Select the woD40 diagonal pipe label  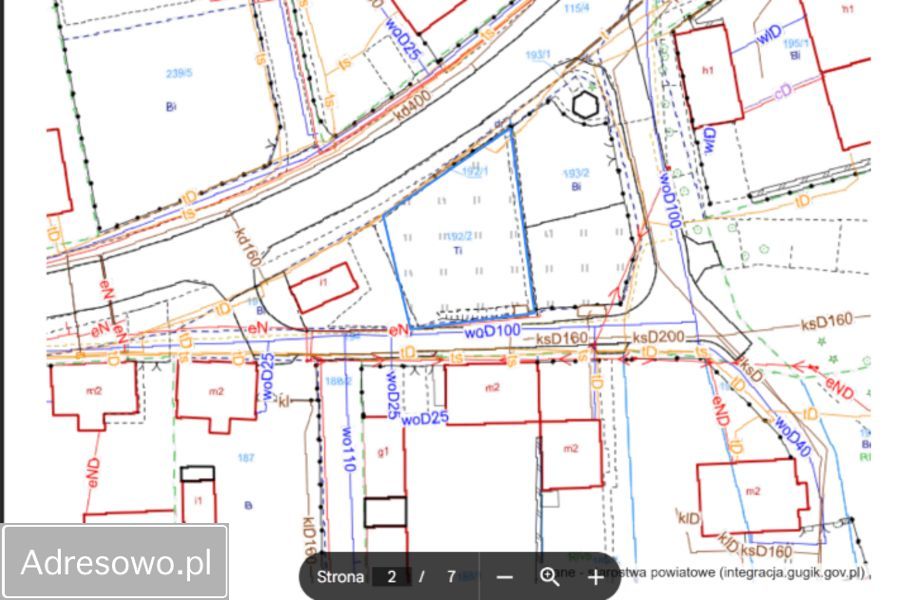(x=792, y=437)
